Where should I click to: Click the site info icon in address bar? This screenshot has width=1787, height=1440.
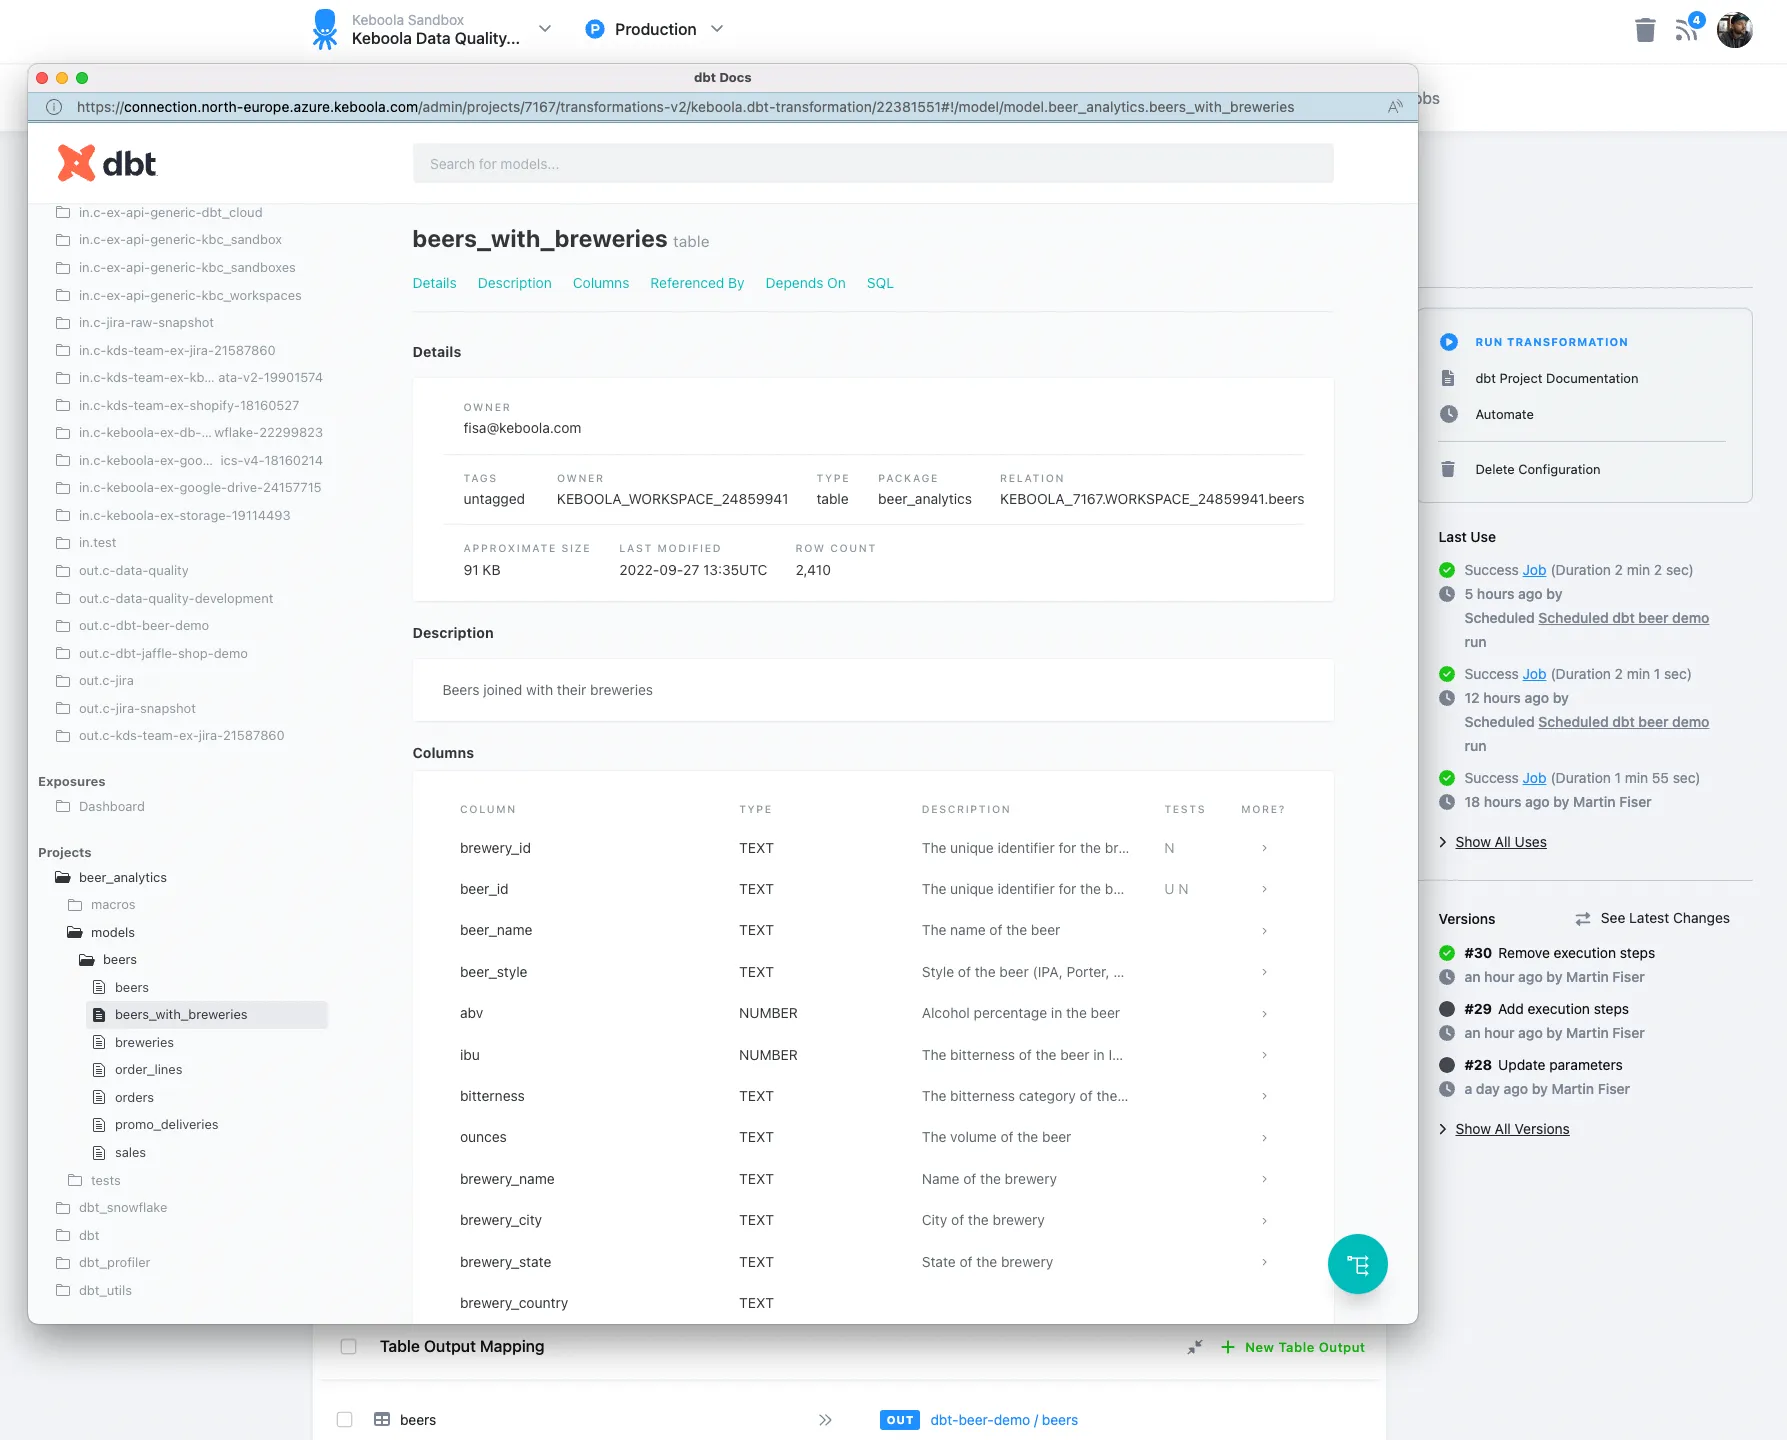(54, 107)
